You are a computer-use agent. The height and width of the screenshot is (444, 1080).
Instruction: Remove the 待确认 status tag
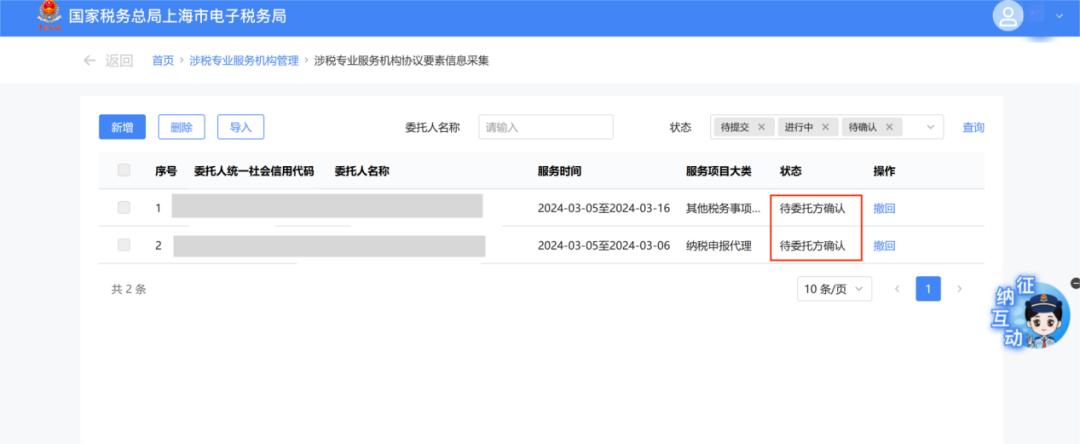pyautogui.click(x=889, y=127)
